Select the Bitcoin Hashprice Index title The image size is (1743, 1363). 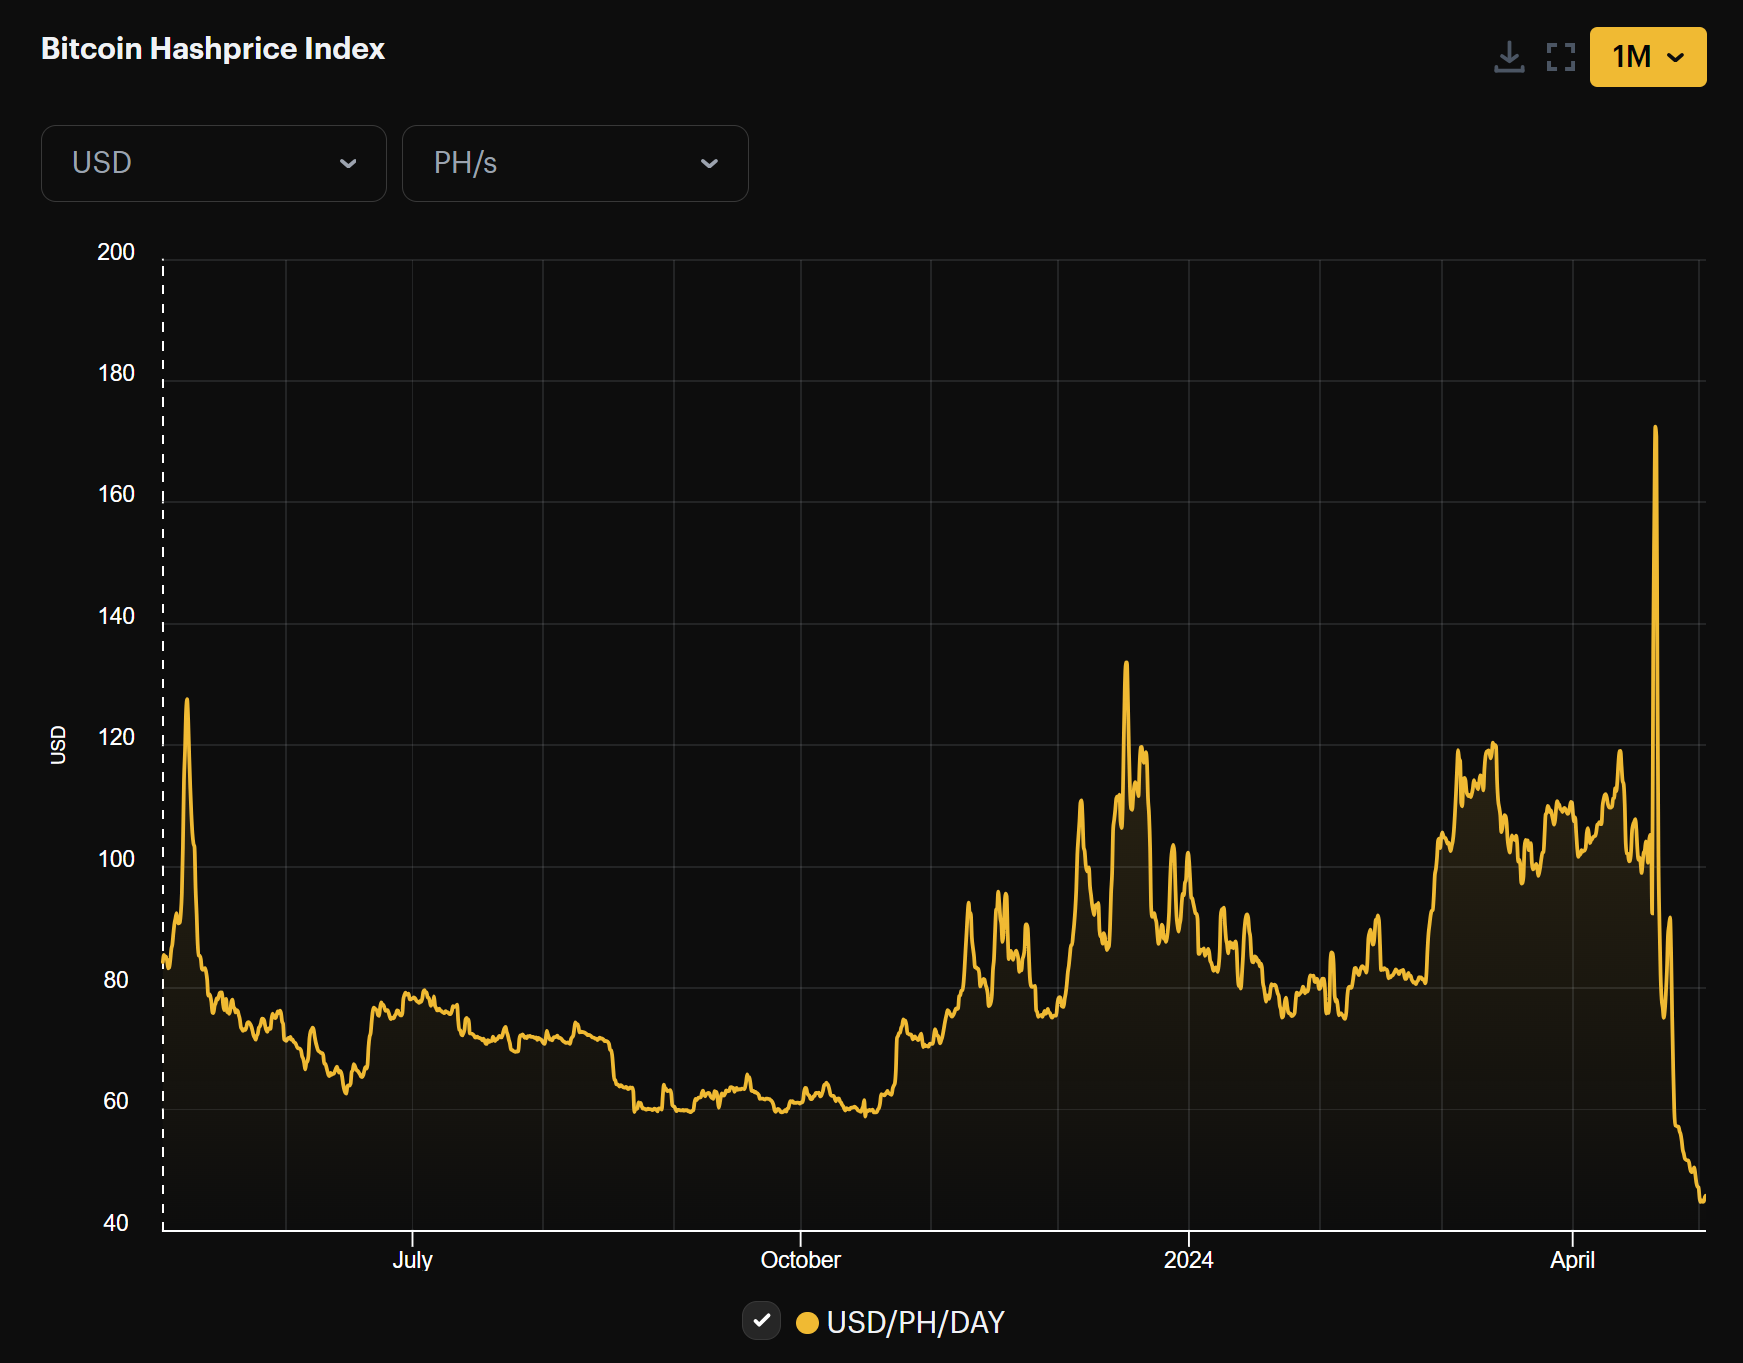point(212,47)
